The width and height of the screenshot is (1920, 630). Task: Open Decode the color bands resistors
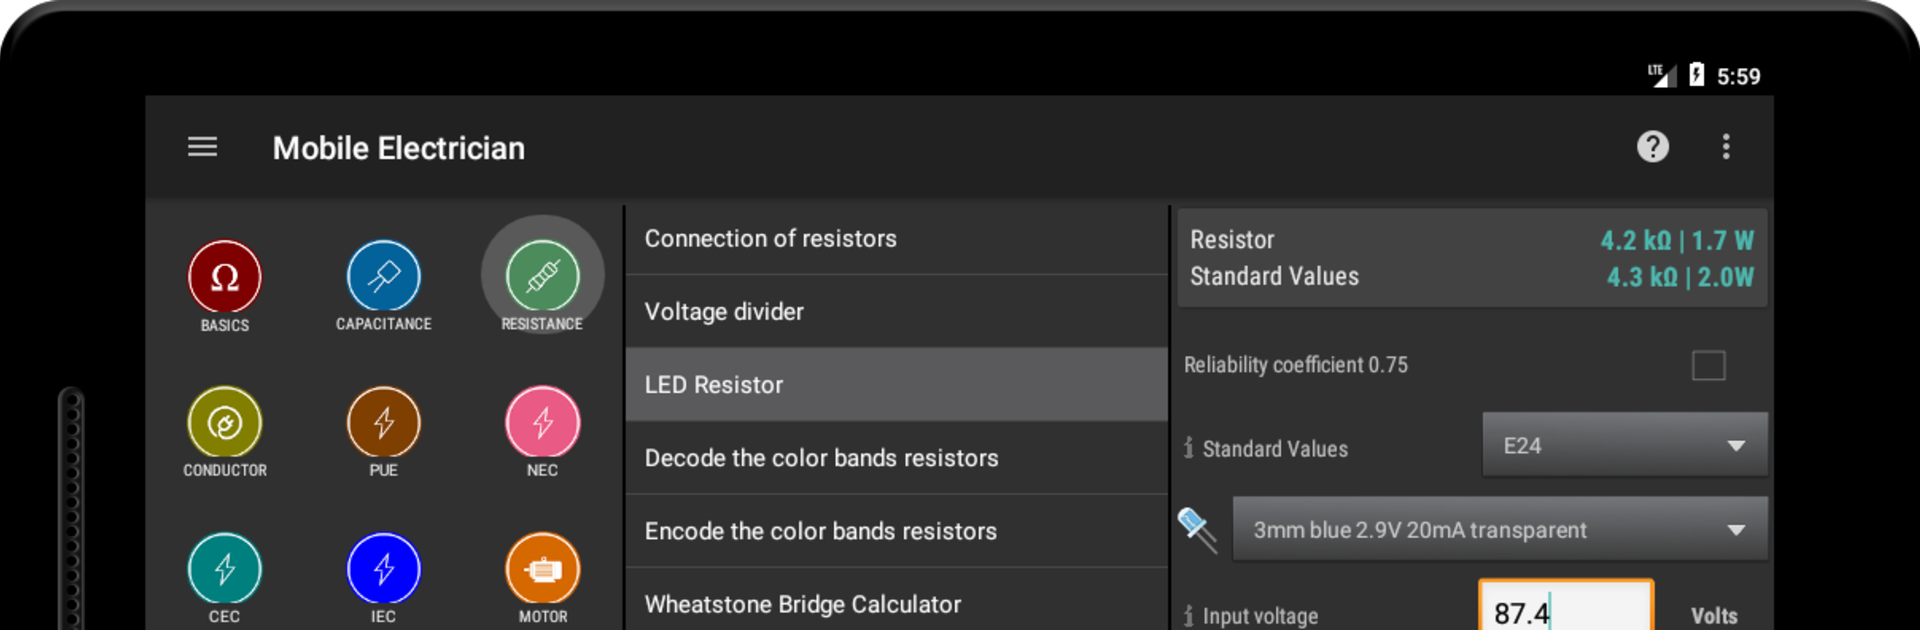click(x=896, y=458)
